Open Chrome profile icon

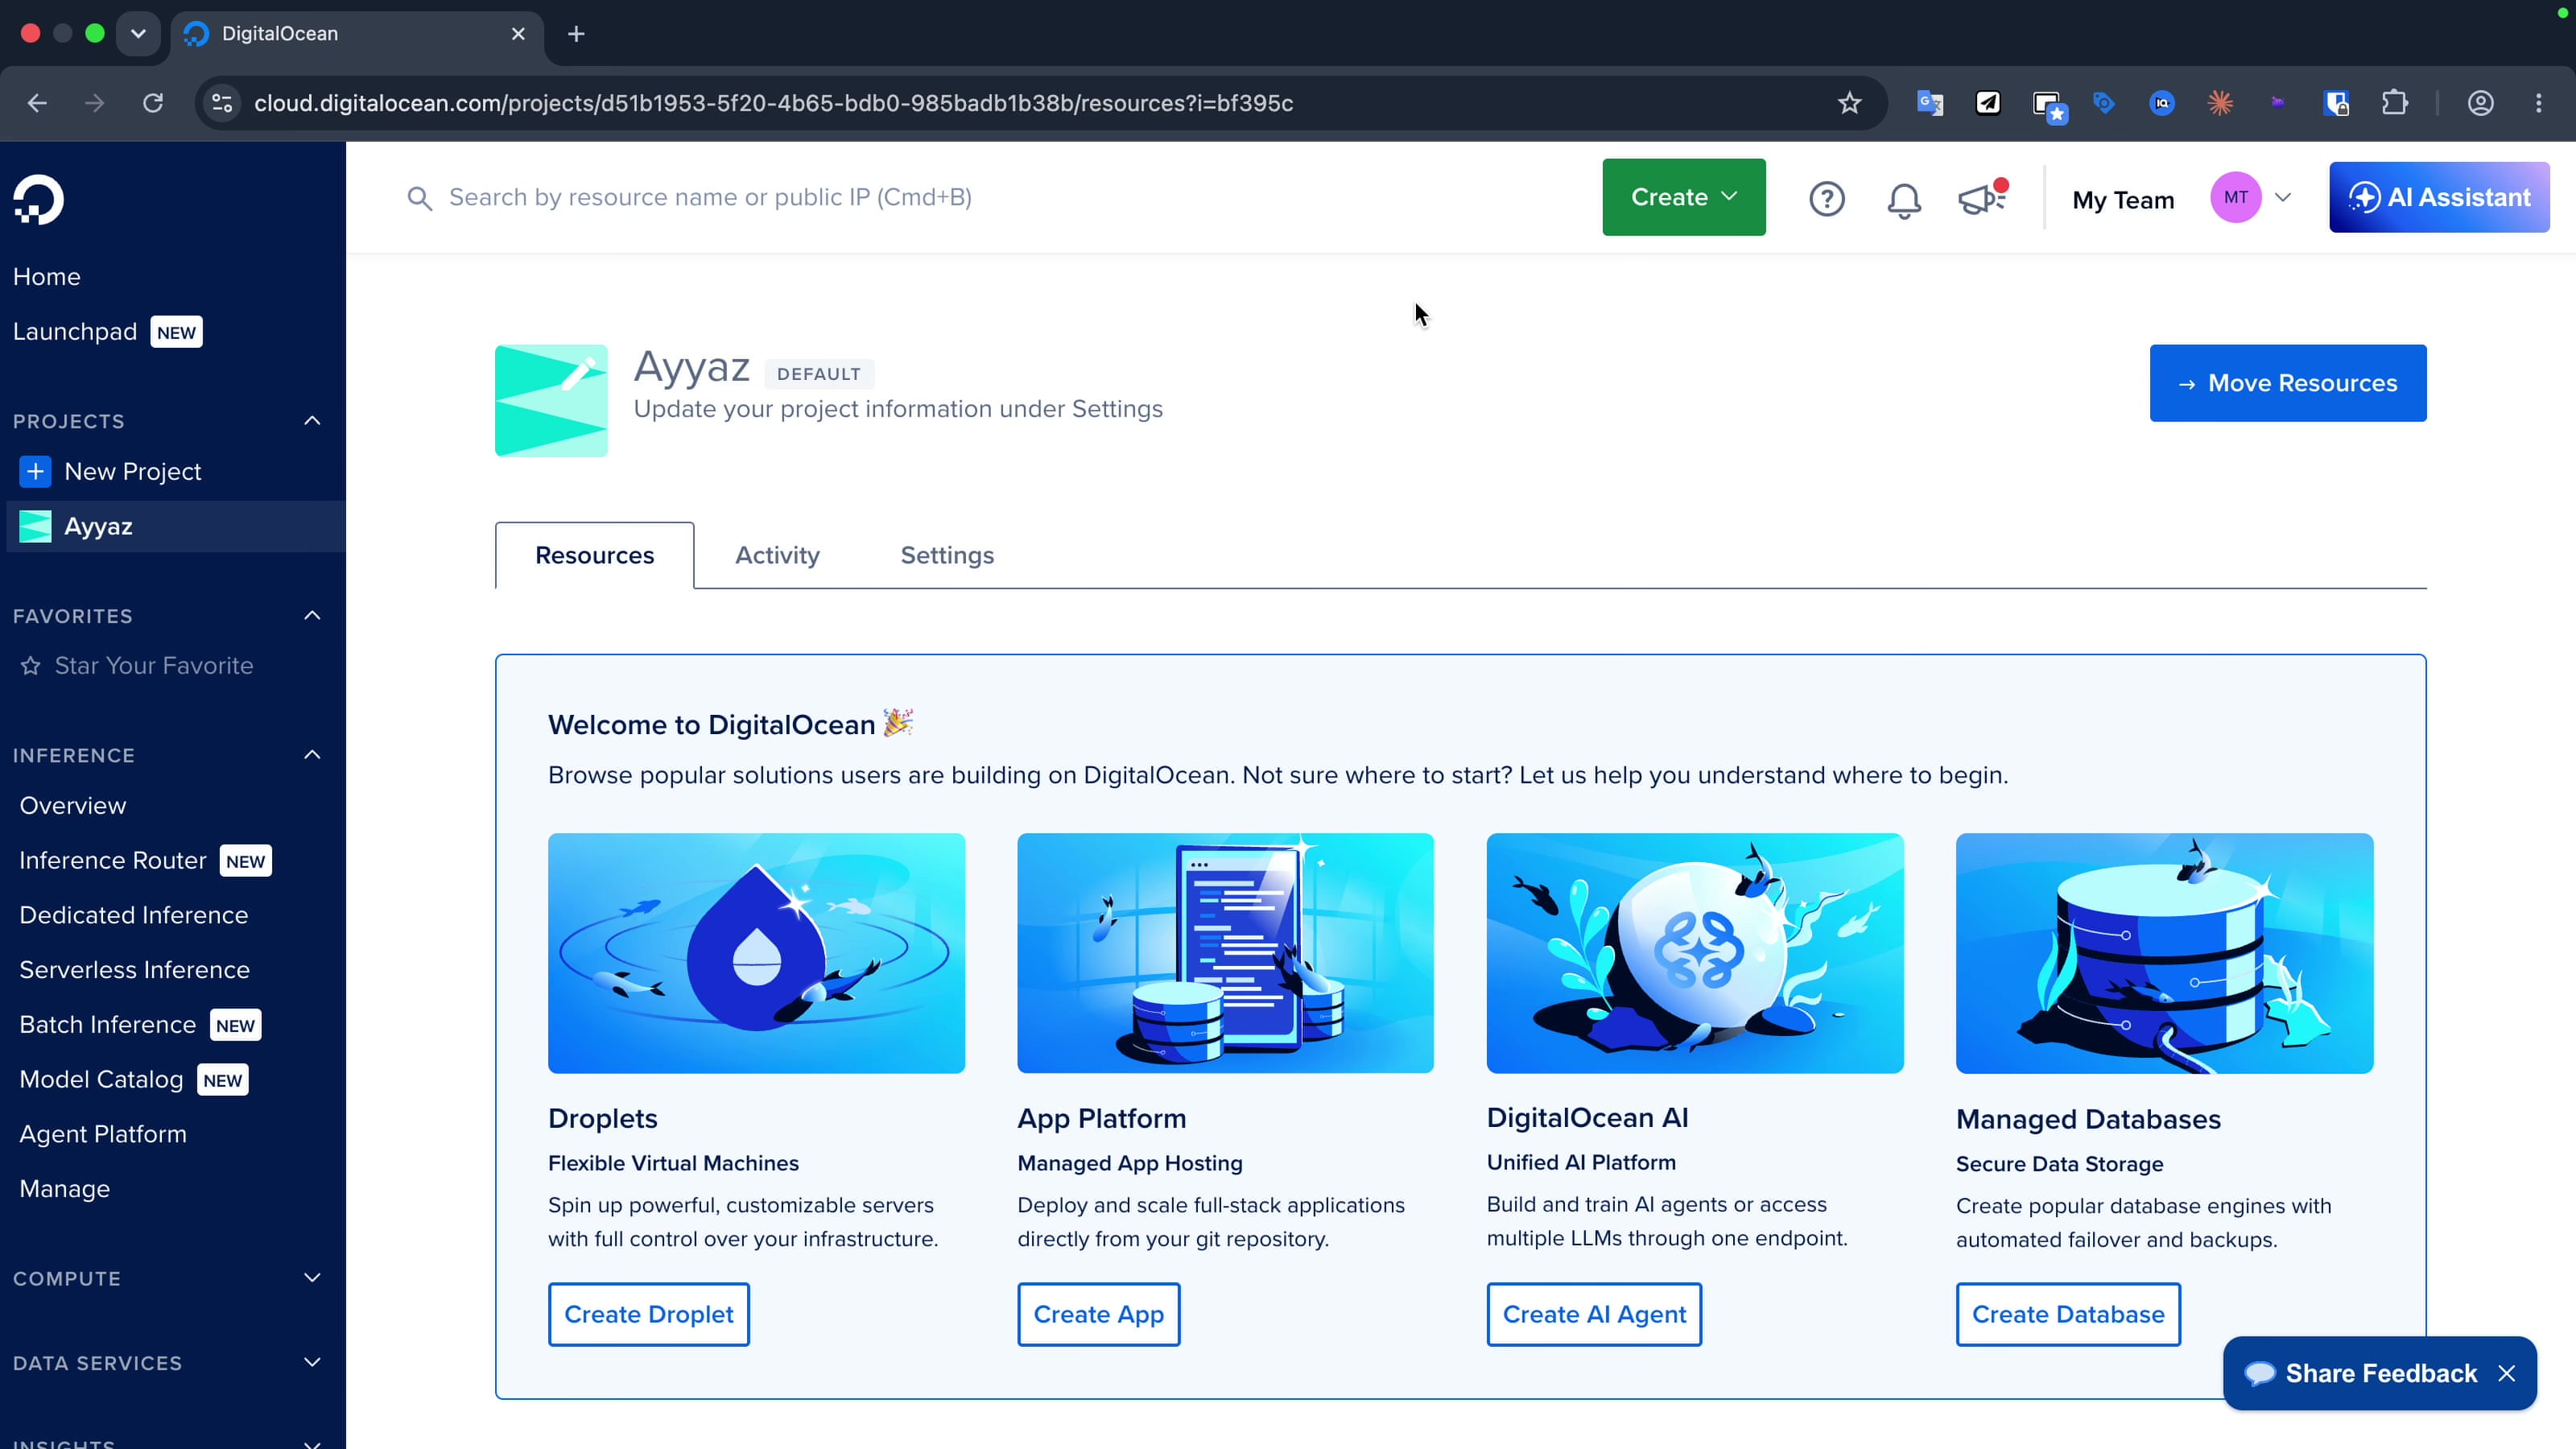[x=2480, y=103]
